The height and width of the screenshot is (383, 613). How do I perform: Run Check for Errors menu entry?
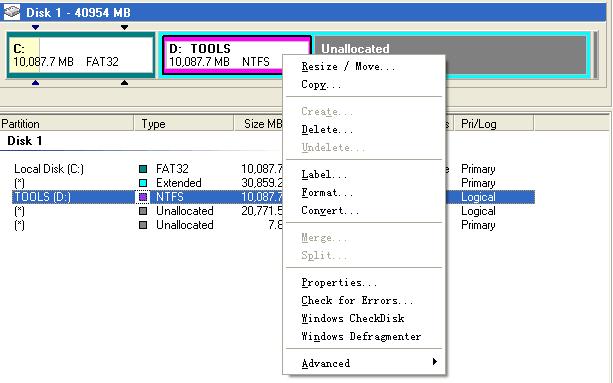tap(357, 300)
